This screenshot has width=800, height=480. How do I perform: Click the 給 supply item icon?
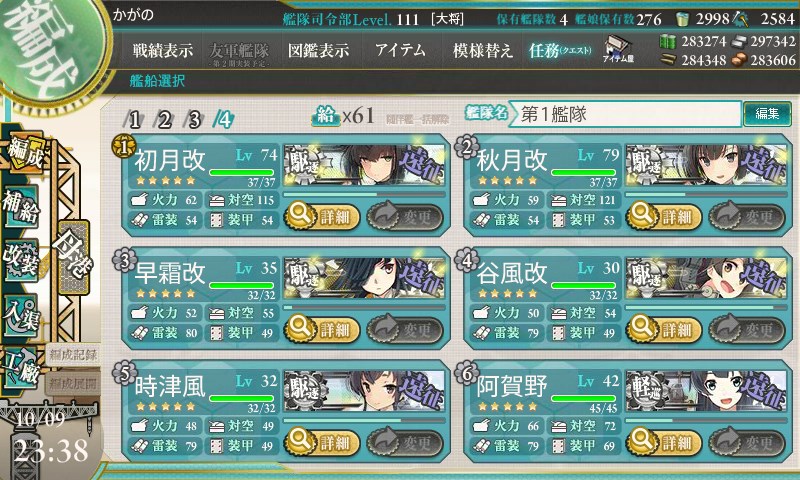pyautogui.click(x=326, y=117)
